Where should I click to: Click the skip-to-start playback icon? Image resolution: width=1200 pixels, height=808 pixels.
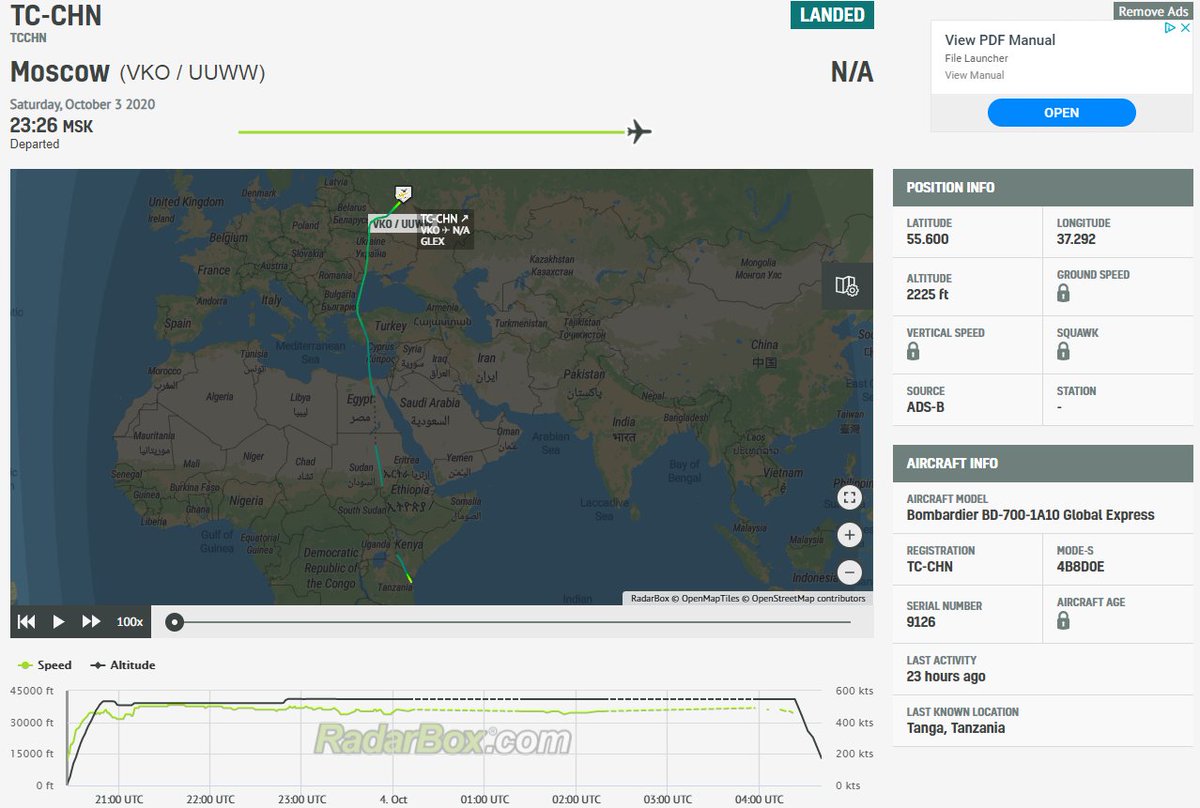27,622
